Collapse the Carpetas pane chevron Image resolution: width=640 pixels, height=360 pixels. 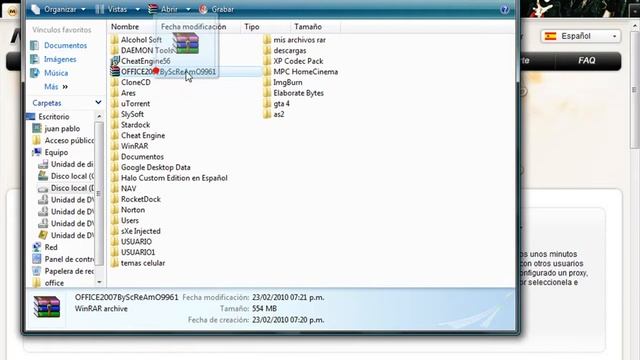tap(98, 102)
